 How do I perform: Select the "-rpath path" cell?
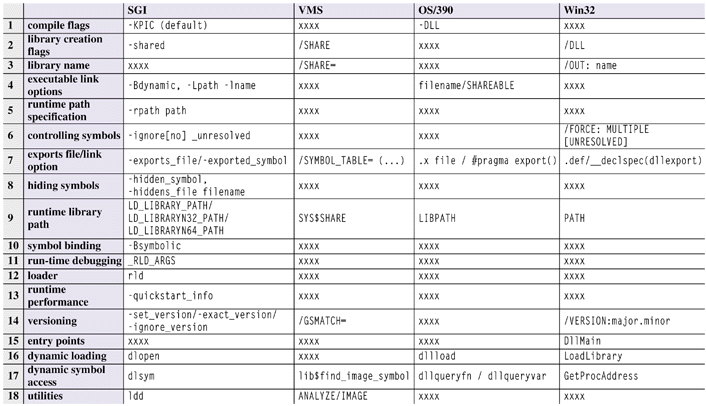pos(158,110)
